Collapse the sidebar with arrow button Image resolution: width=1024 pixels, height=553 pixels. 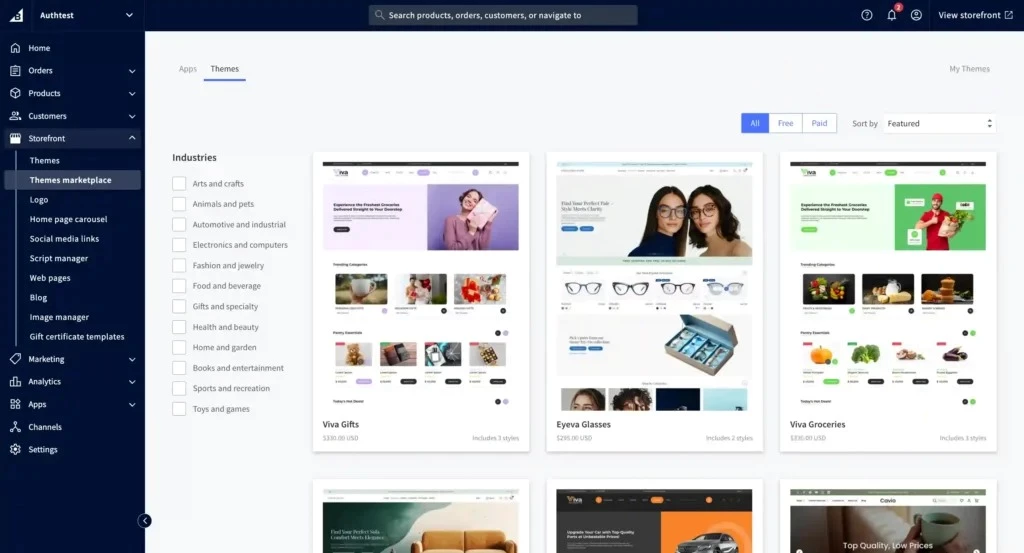(145, 520)
